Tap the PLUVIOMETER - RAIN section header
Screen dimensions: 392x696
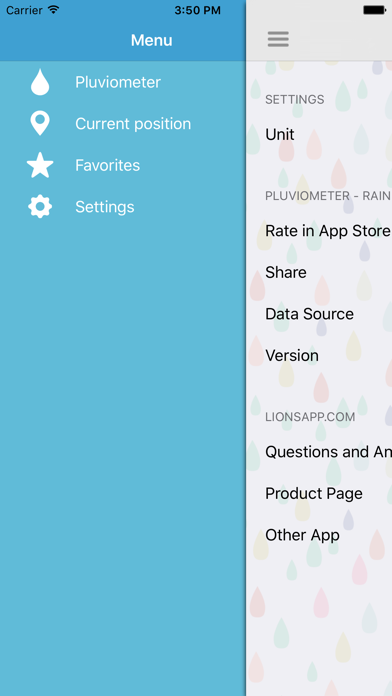(328, 196)
